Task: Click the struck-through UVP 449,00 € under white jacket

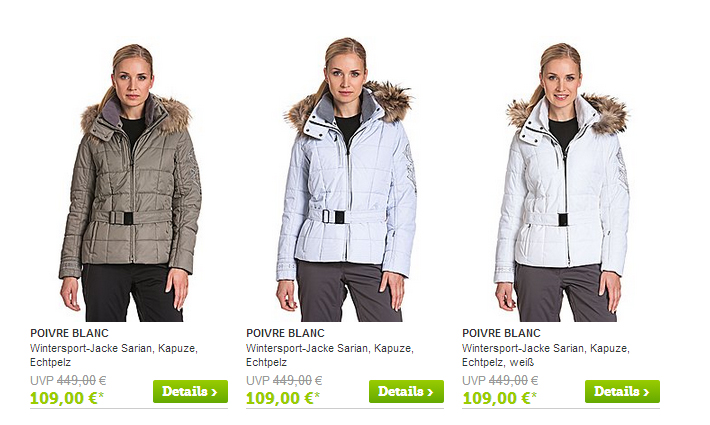Action: pos(500,381)
